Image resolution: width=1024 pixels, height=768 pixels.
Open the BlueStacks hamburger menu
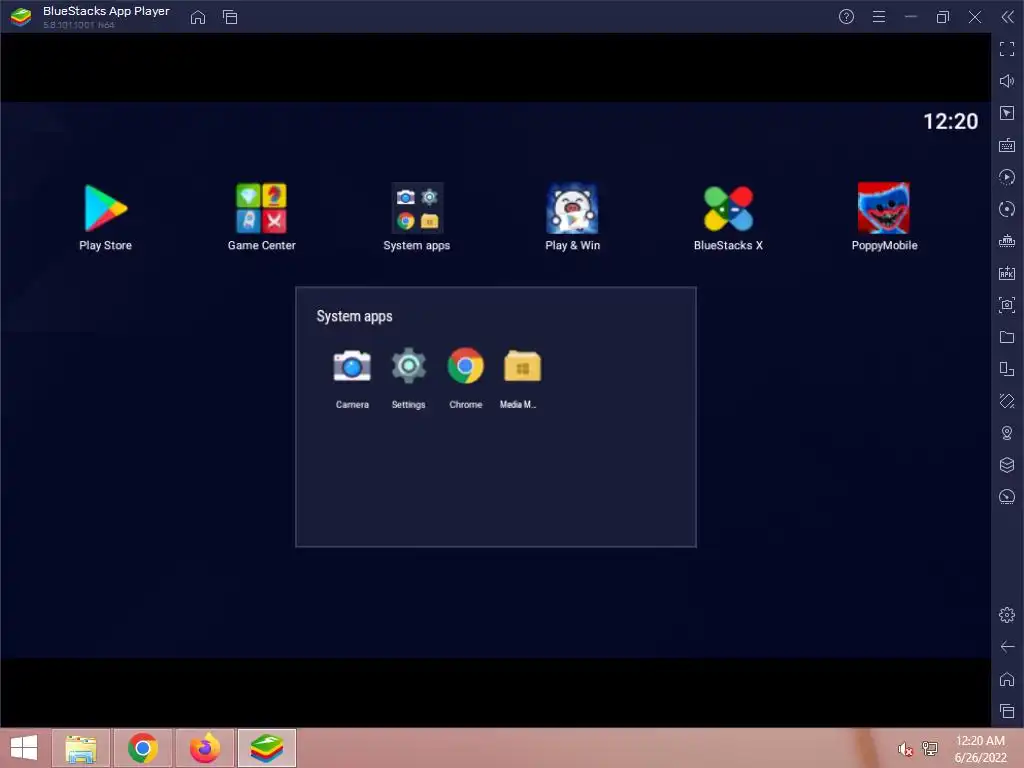tap(879, 17)
